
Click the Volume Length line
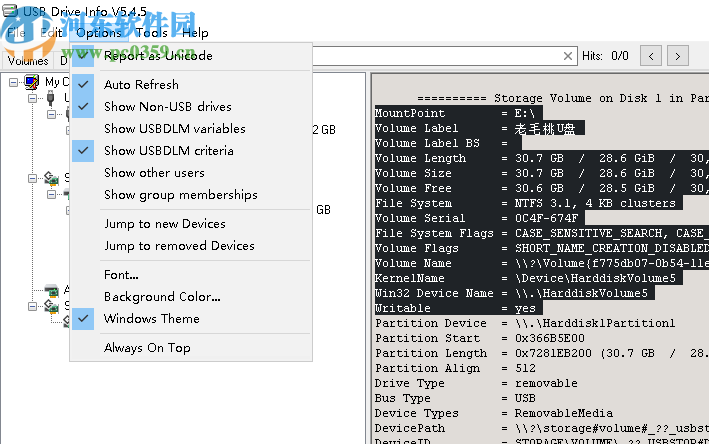pos(542,158)
